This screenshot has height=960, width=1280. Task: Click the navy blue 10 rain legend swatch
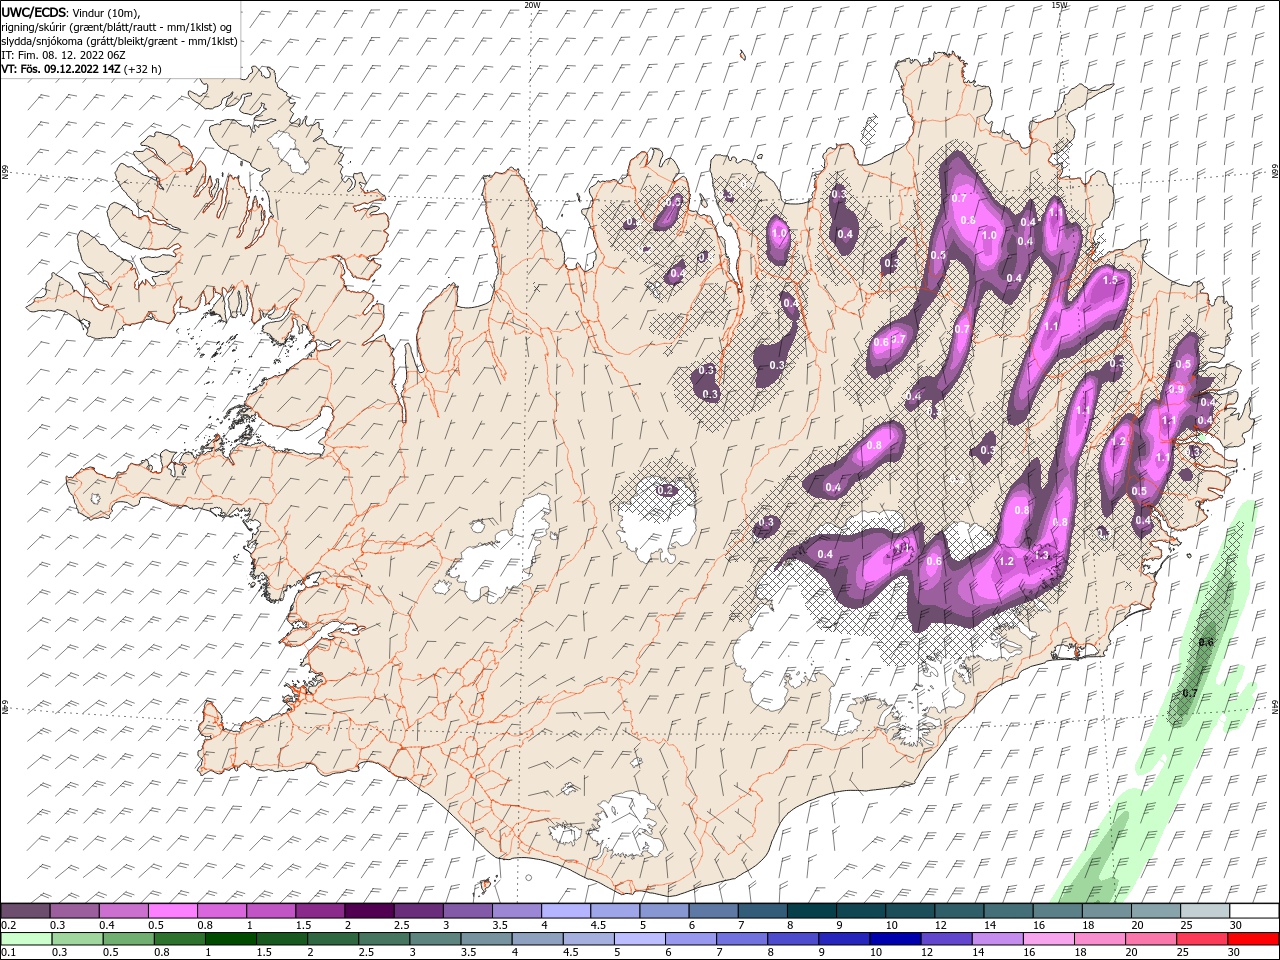(895, 939)
